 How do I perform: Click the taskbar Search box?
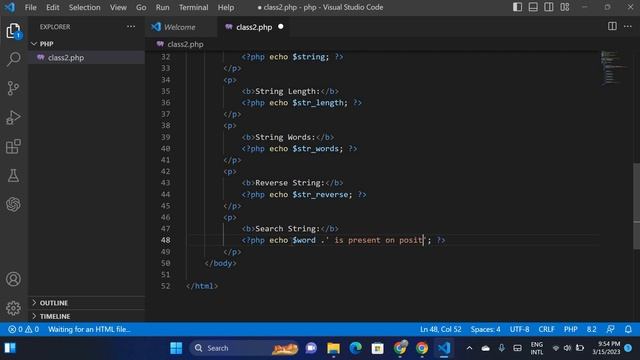(244, 348)
